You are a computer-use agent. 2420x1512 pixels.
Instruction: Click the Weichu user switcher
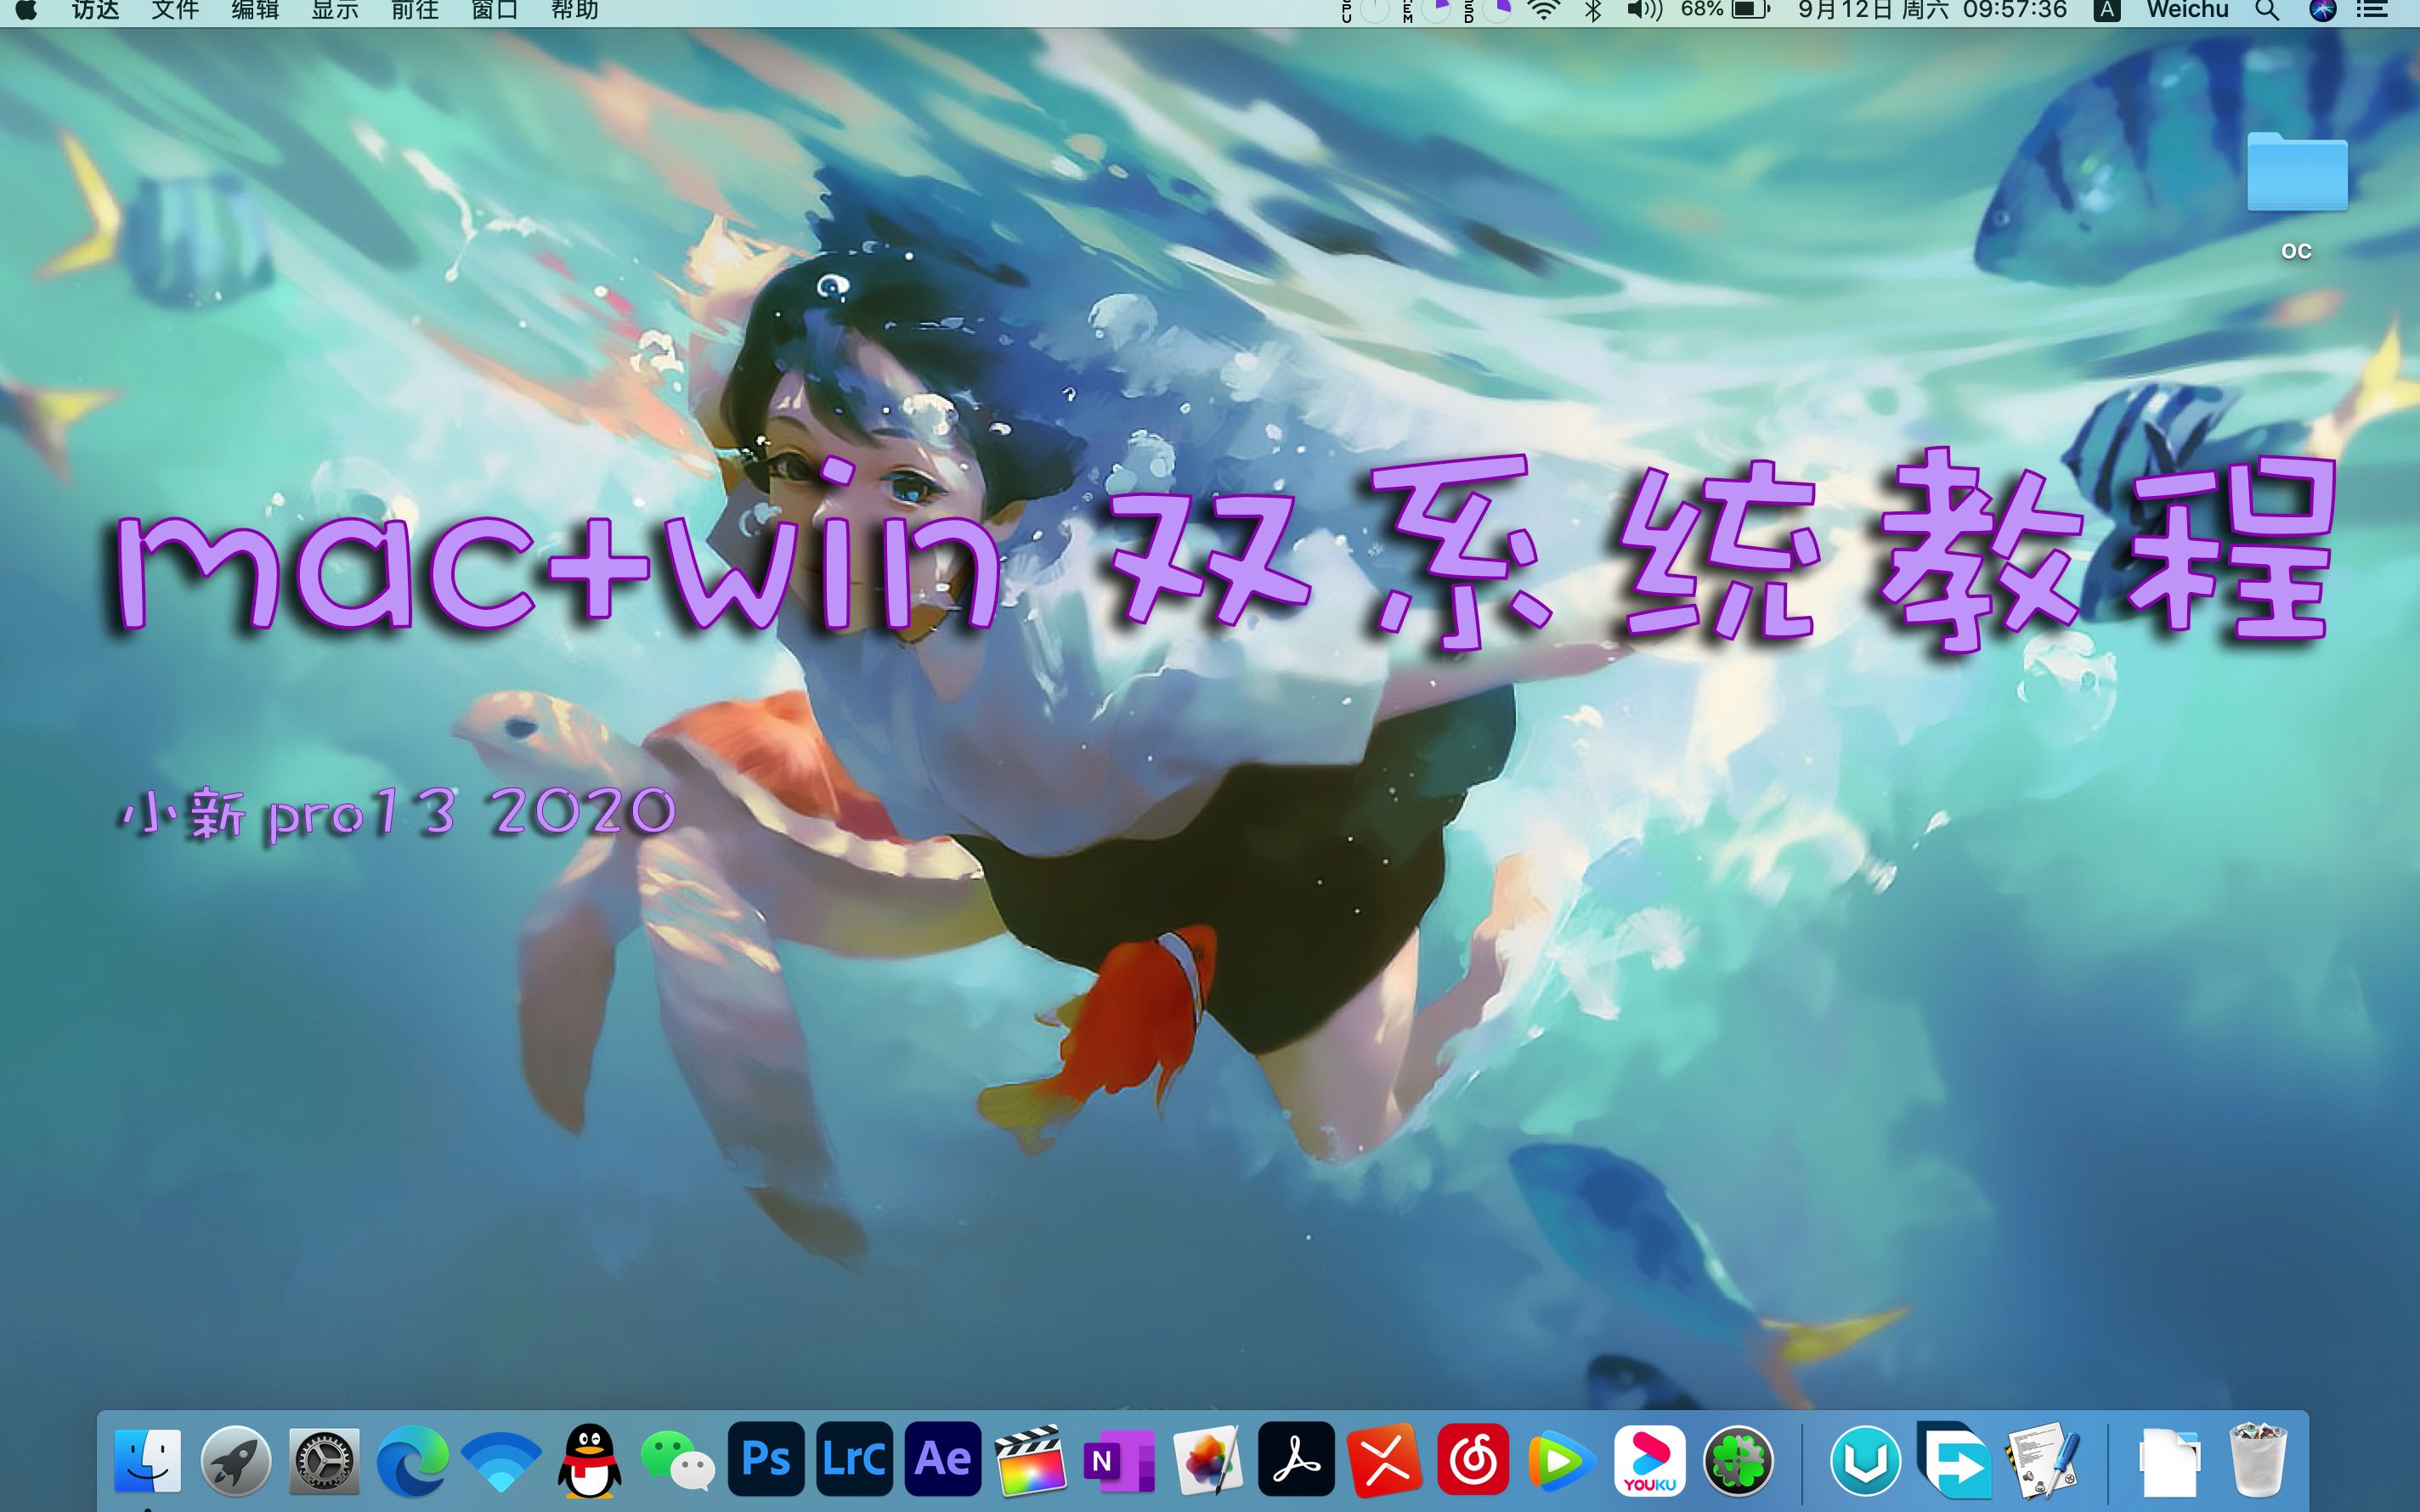pyautogui.click(x=2190, y=11)
